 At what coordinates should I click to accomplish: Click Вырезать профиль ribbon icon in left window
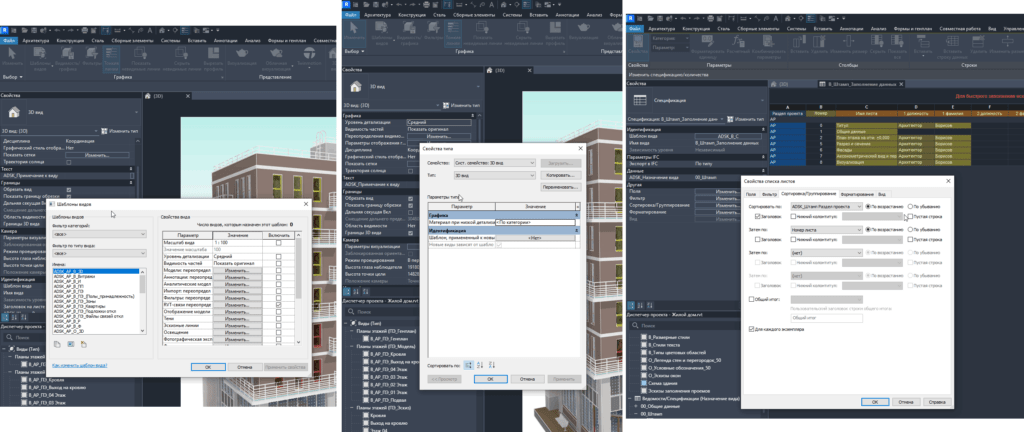click(213, 55)
